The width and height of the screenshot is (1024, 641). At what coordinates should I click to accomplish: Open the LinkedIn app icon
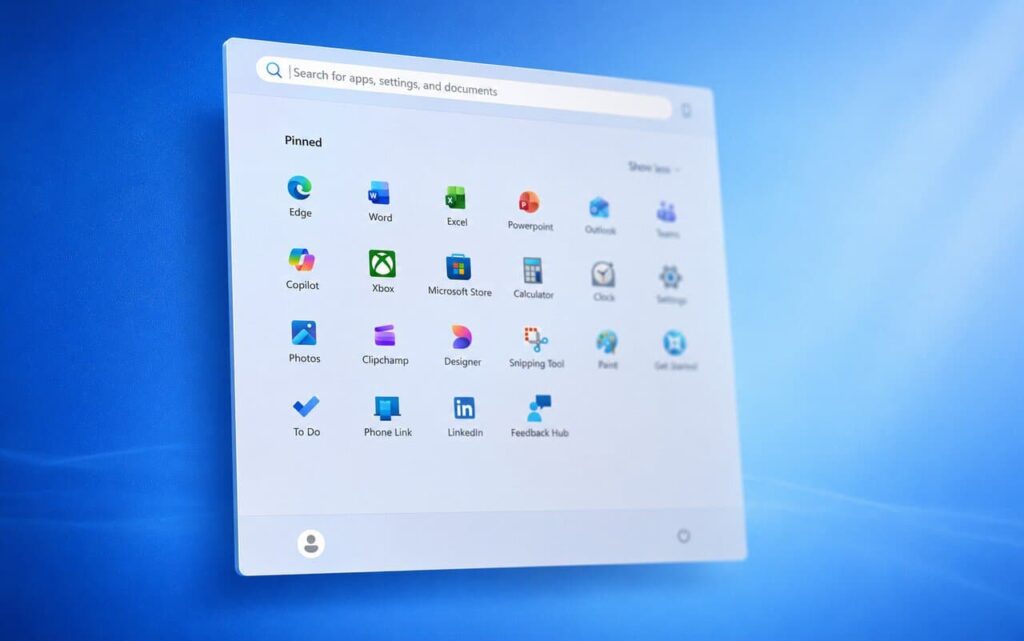click(464, 409)
